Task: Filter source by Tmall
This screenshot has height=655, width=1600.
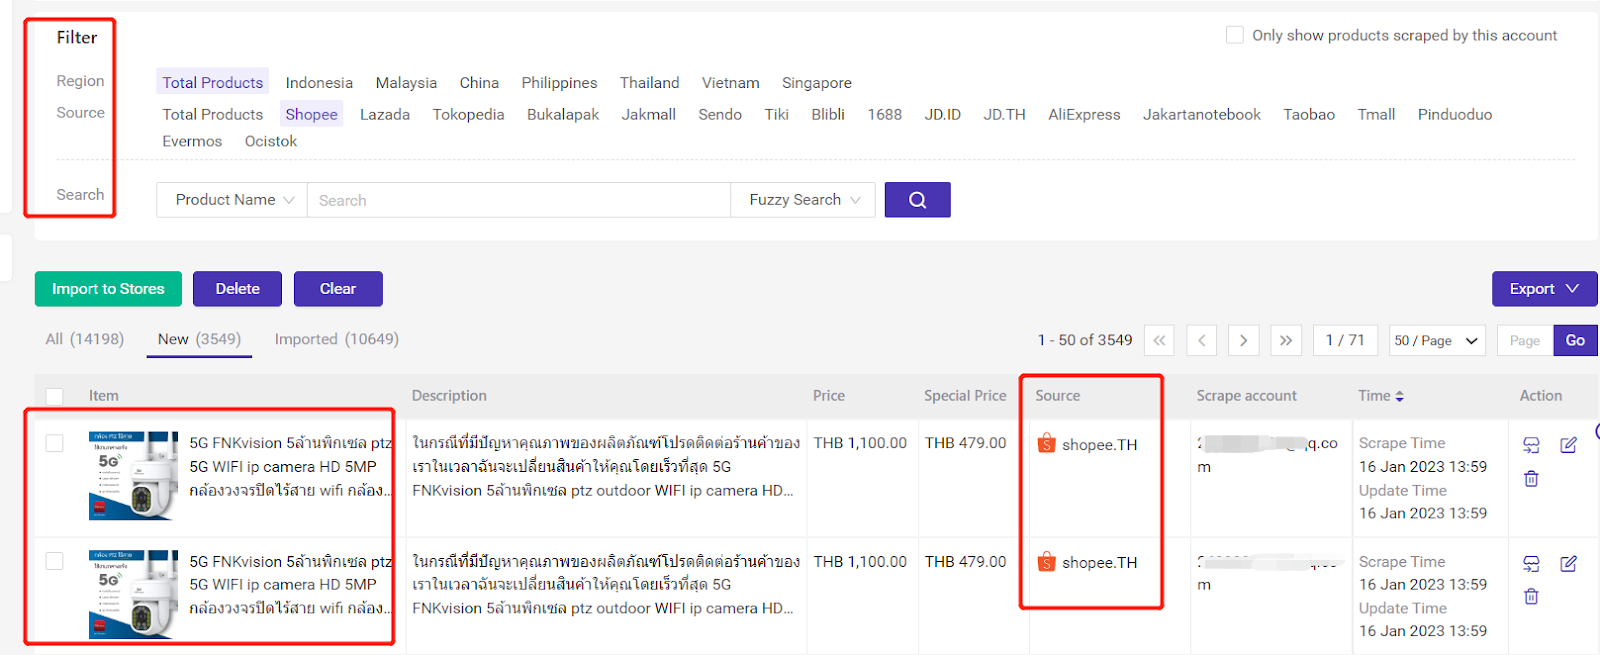Action: point(1376,114)
